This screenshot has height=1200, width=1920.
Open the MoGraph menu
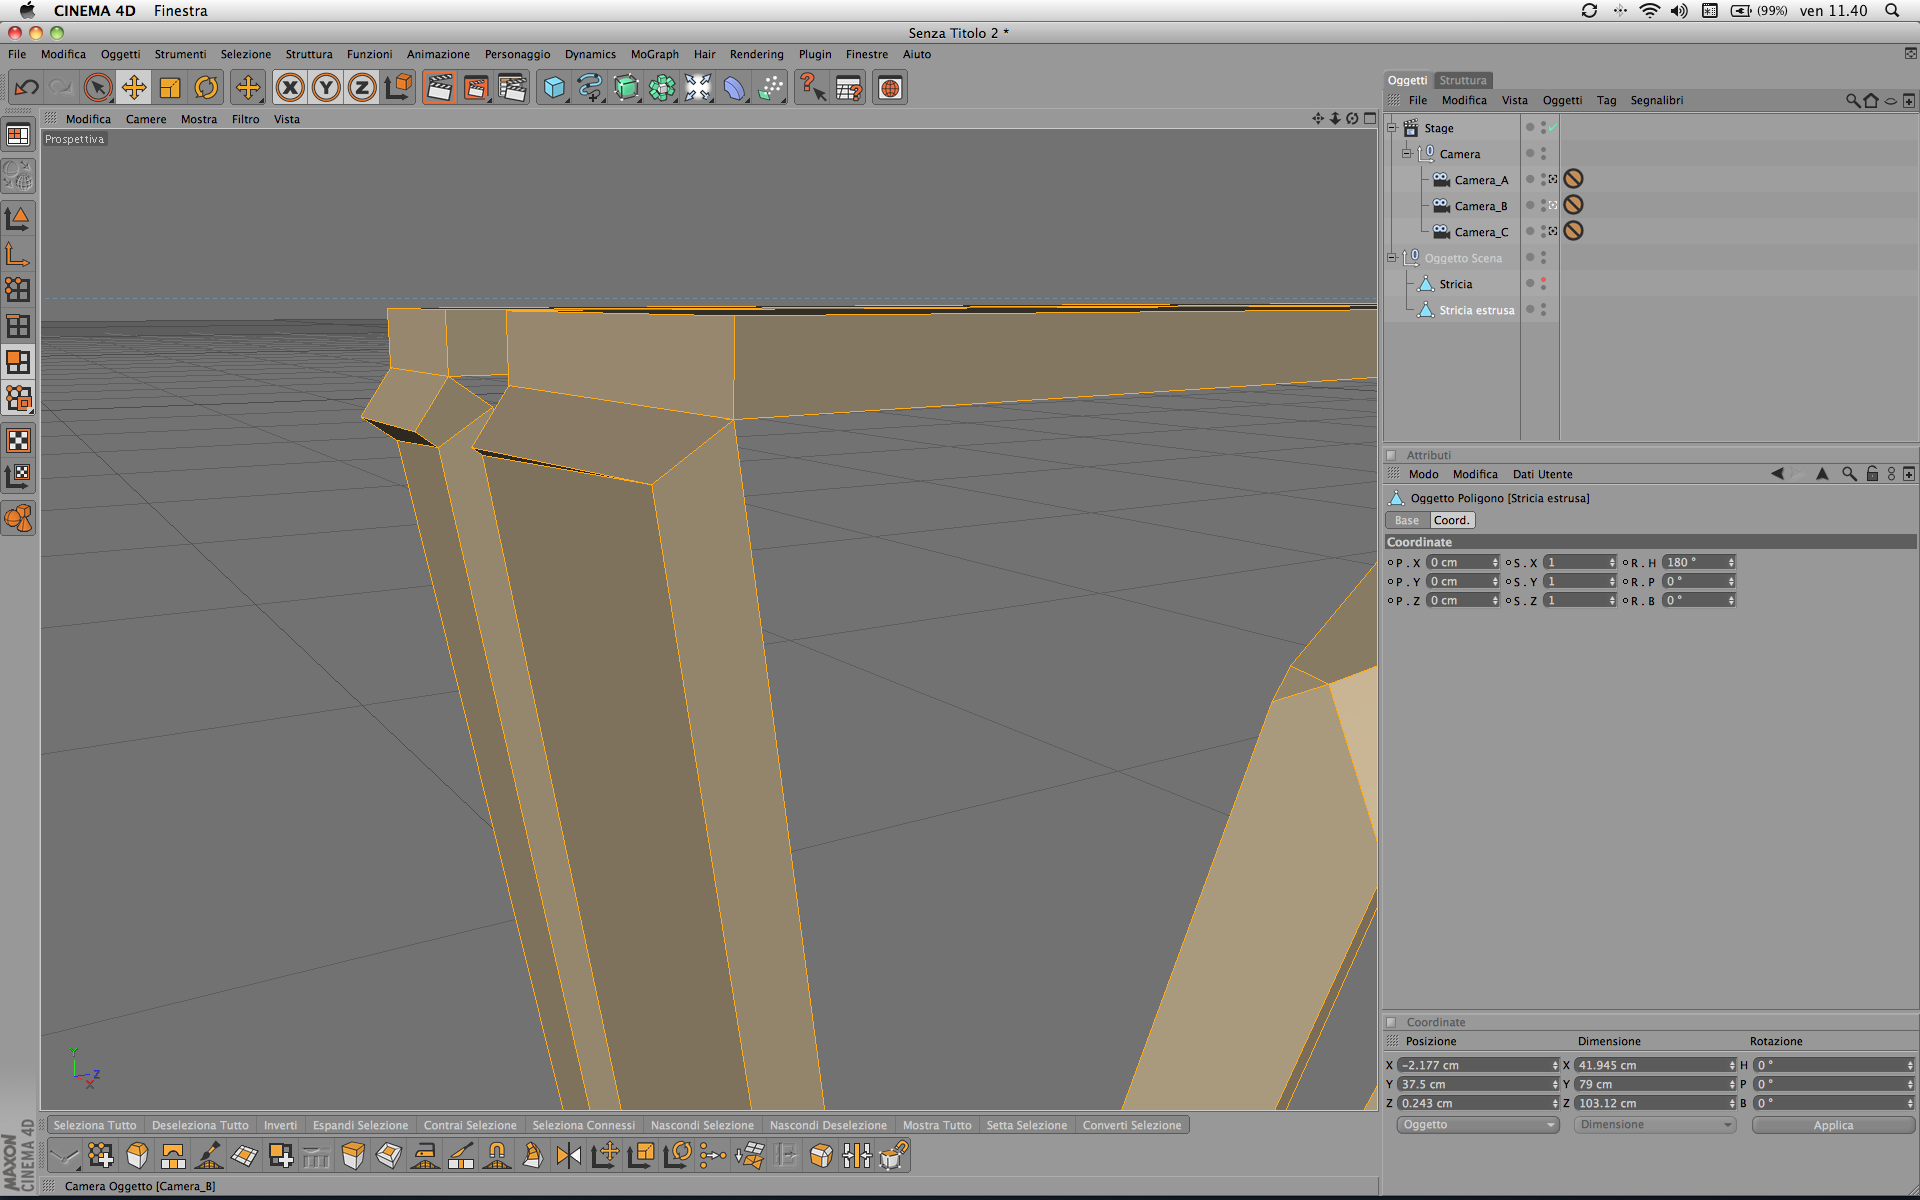[x=654, y=54]
